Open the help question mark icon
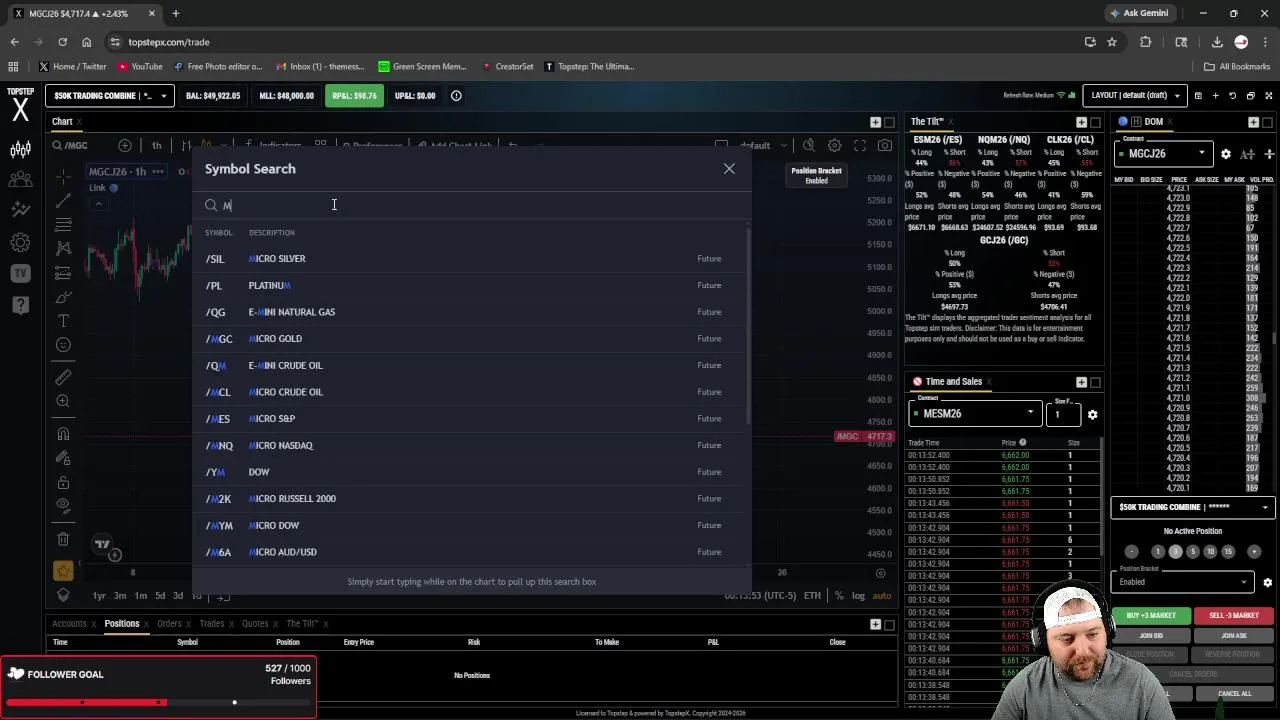 20,304
